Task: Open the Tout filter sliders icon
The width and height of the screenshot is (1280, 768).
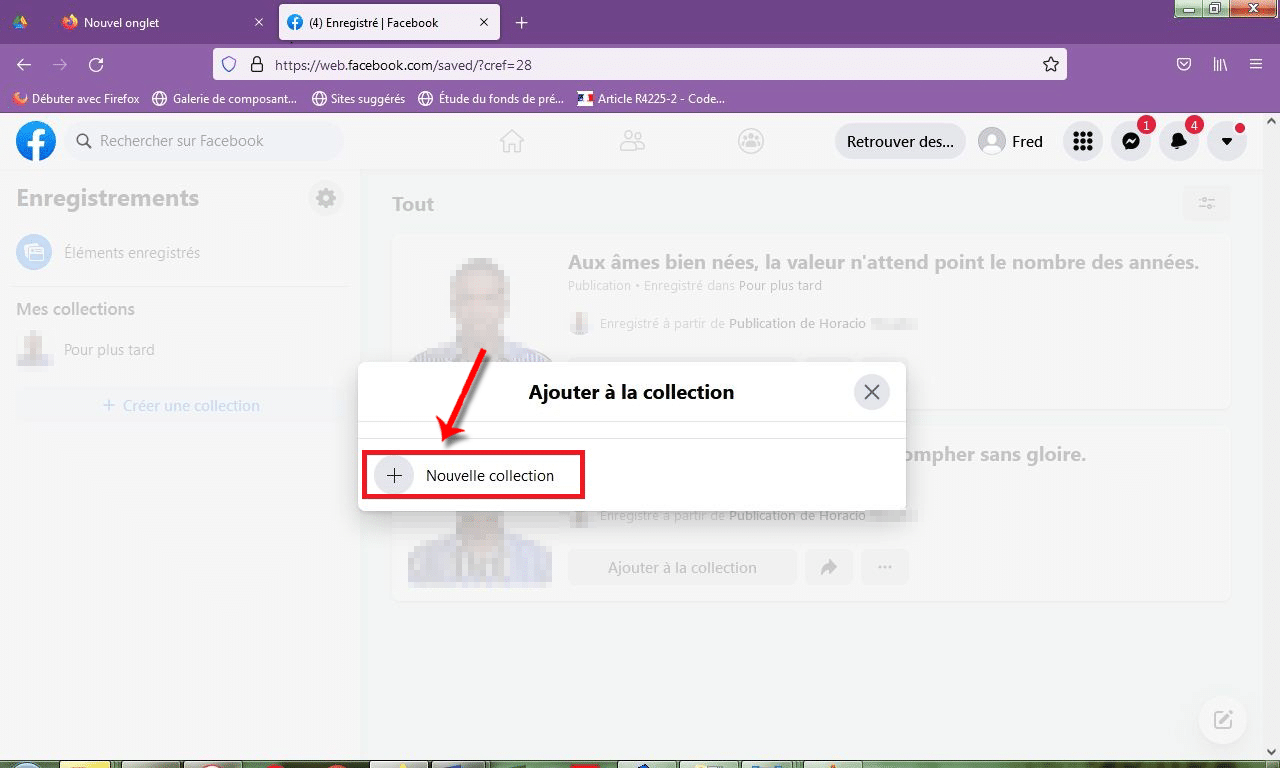Action: tap(1207, 204)
